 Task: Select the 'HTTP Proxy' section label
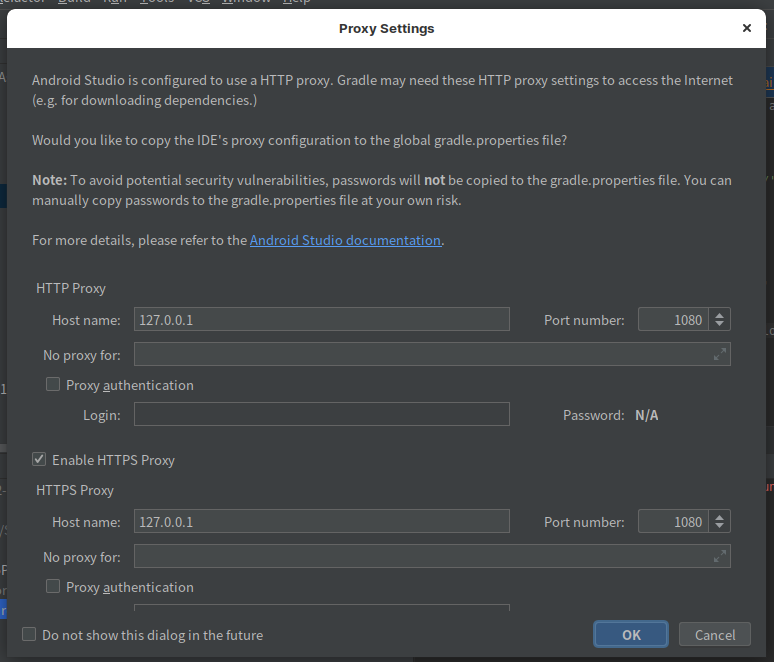(x=71, y=288)
